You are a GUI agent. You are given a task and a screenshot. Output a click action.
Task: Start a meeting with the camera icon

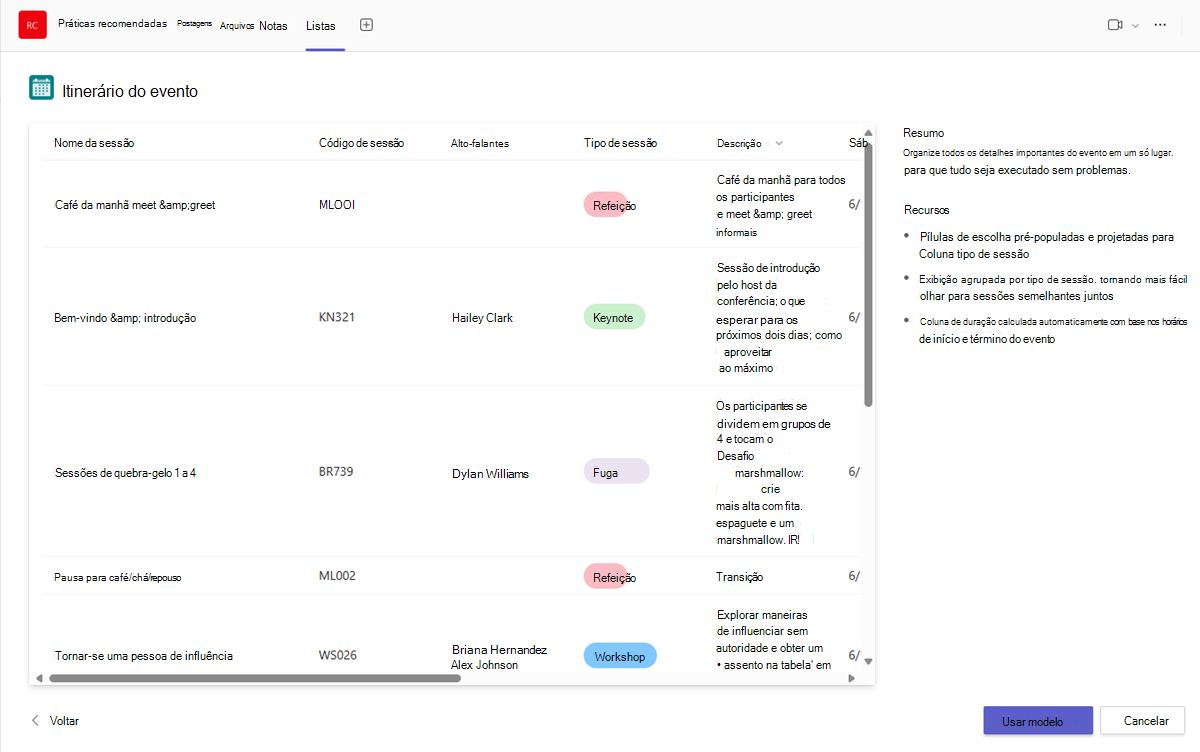[1115, 25]
